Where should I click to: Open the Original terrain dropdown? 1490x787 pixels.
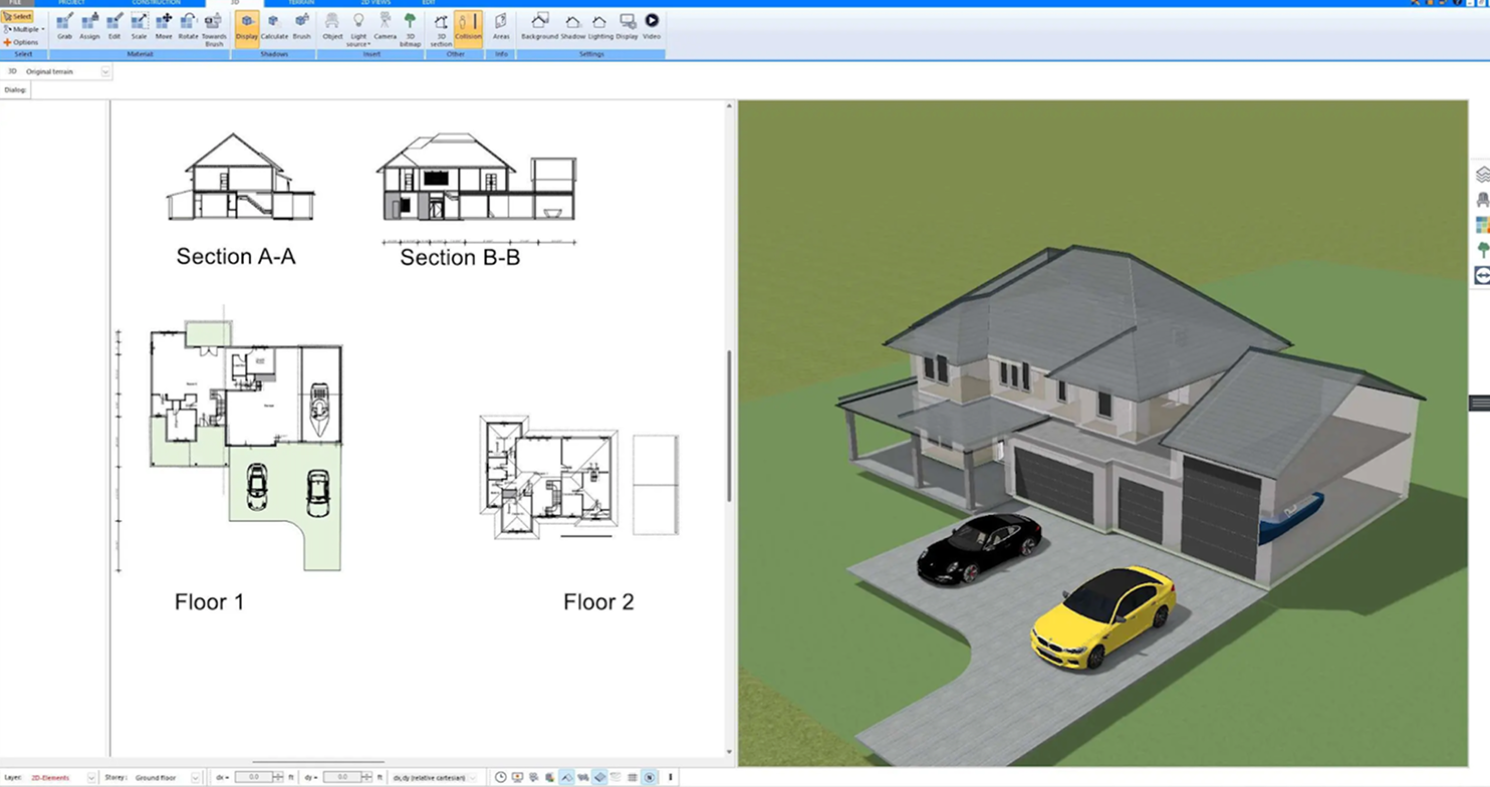coord(106,72)
